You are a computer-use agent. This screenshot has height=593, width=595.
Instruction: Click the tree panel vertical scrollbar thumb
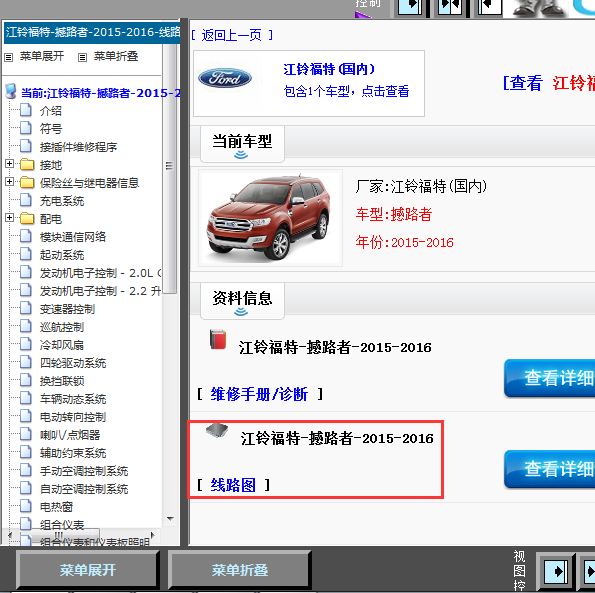(170, 166)
